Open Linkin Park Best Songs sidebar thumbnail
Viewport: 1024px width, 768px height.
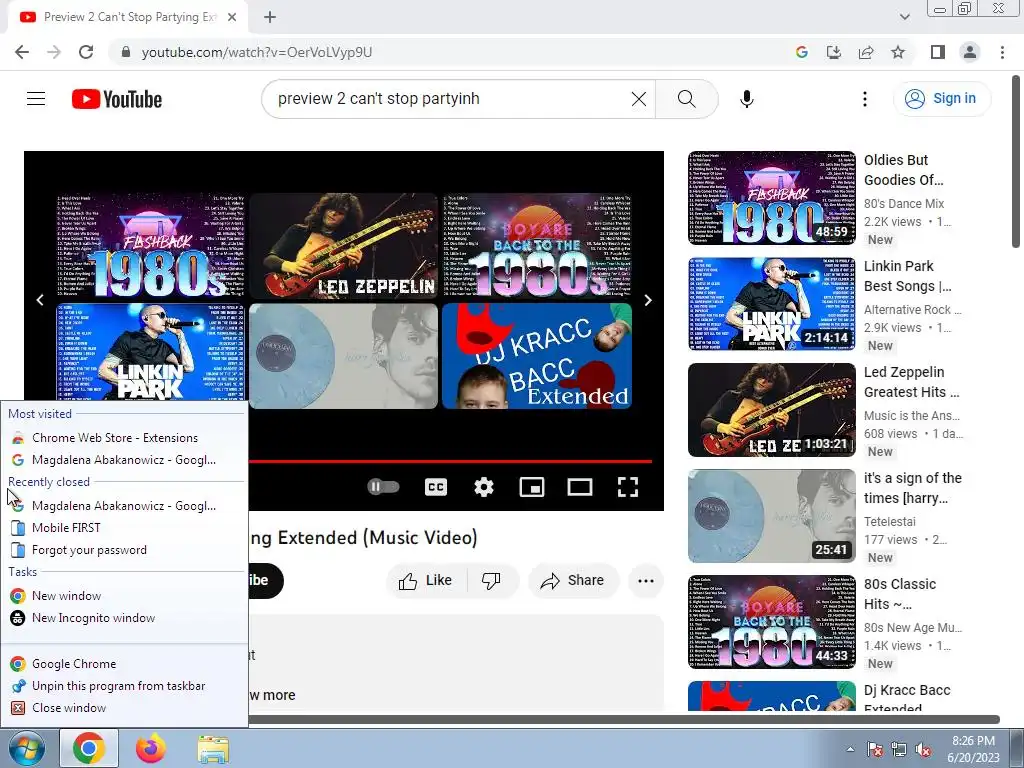772,304
